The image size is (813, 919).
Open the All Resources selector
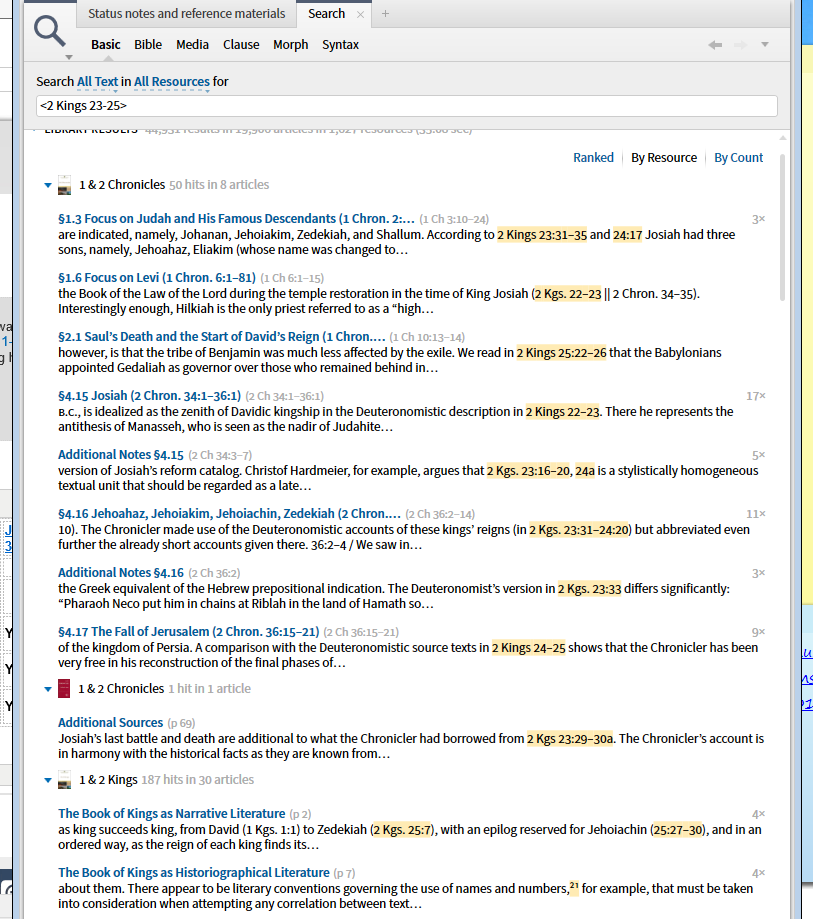(x=172, y=82)
